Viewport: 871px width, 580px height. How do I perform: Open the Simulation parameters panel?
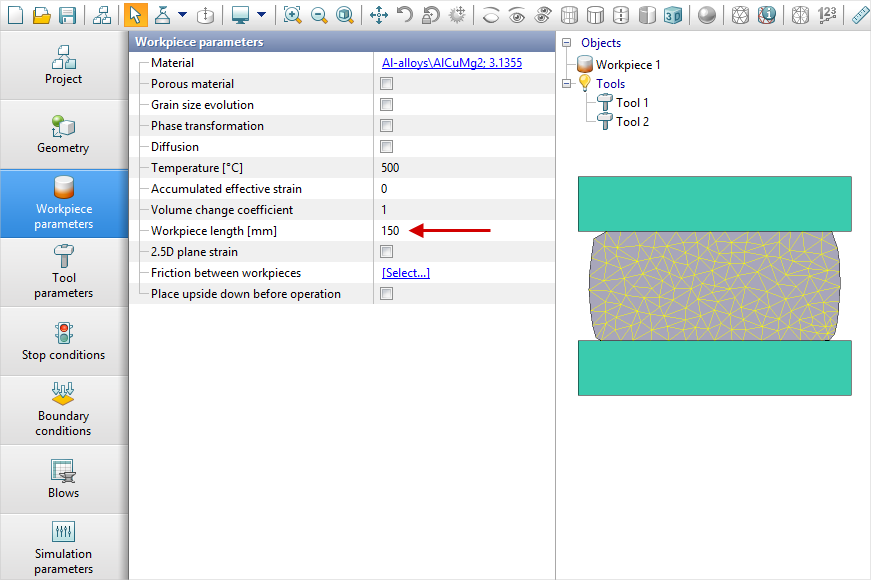(63, 546)
